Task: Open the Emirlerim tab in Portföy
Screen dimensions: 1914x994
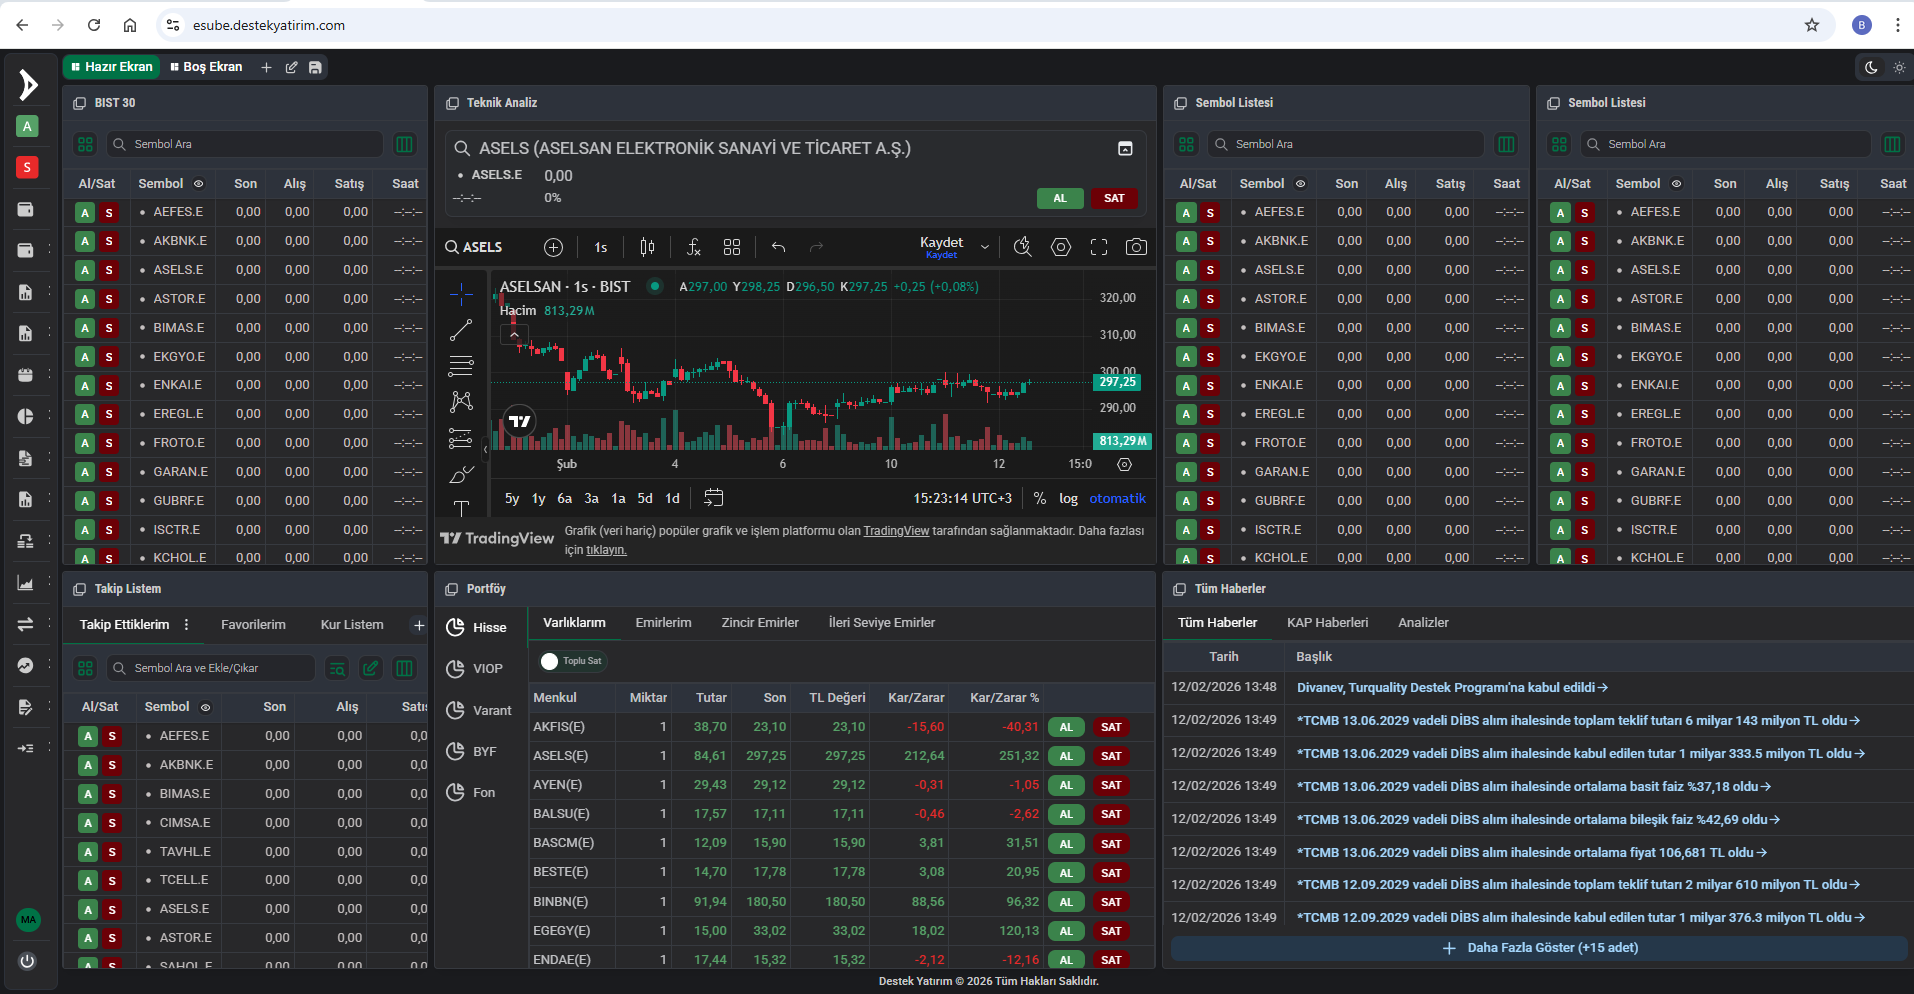Action: click(x=663, y=622)
